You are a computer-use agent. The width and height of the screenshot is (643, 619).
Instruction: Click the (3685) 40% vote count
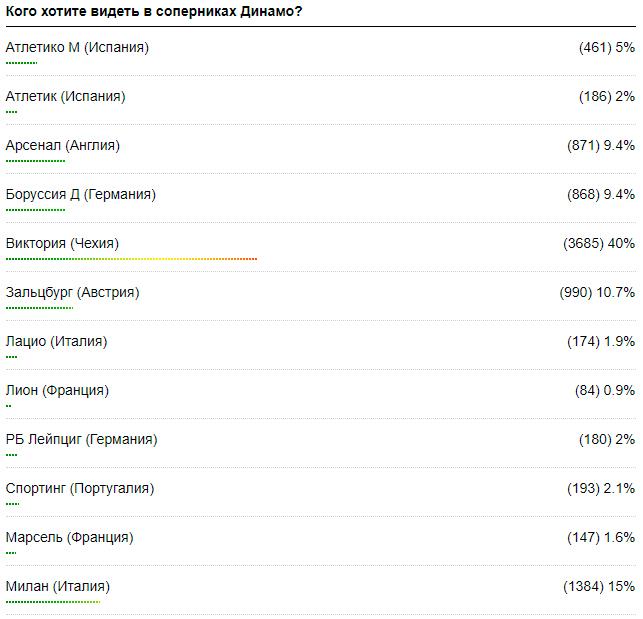[599, 243]
